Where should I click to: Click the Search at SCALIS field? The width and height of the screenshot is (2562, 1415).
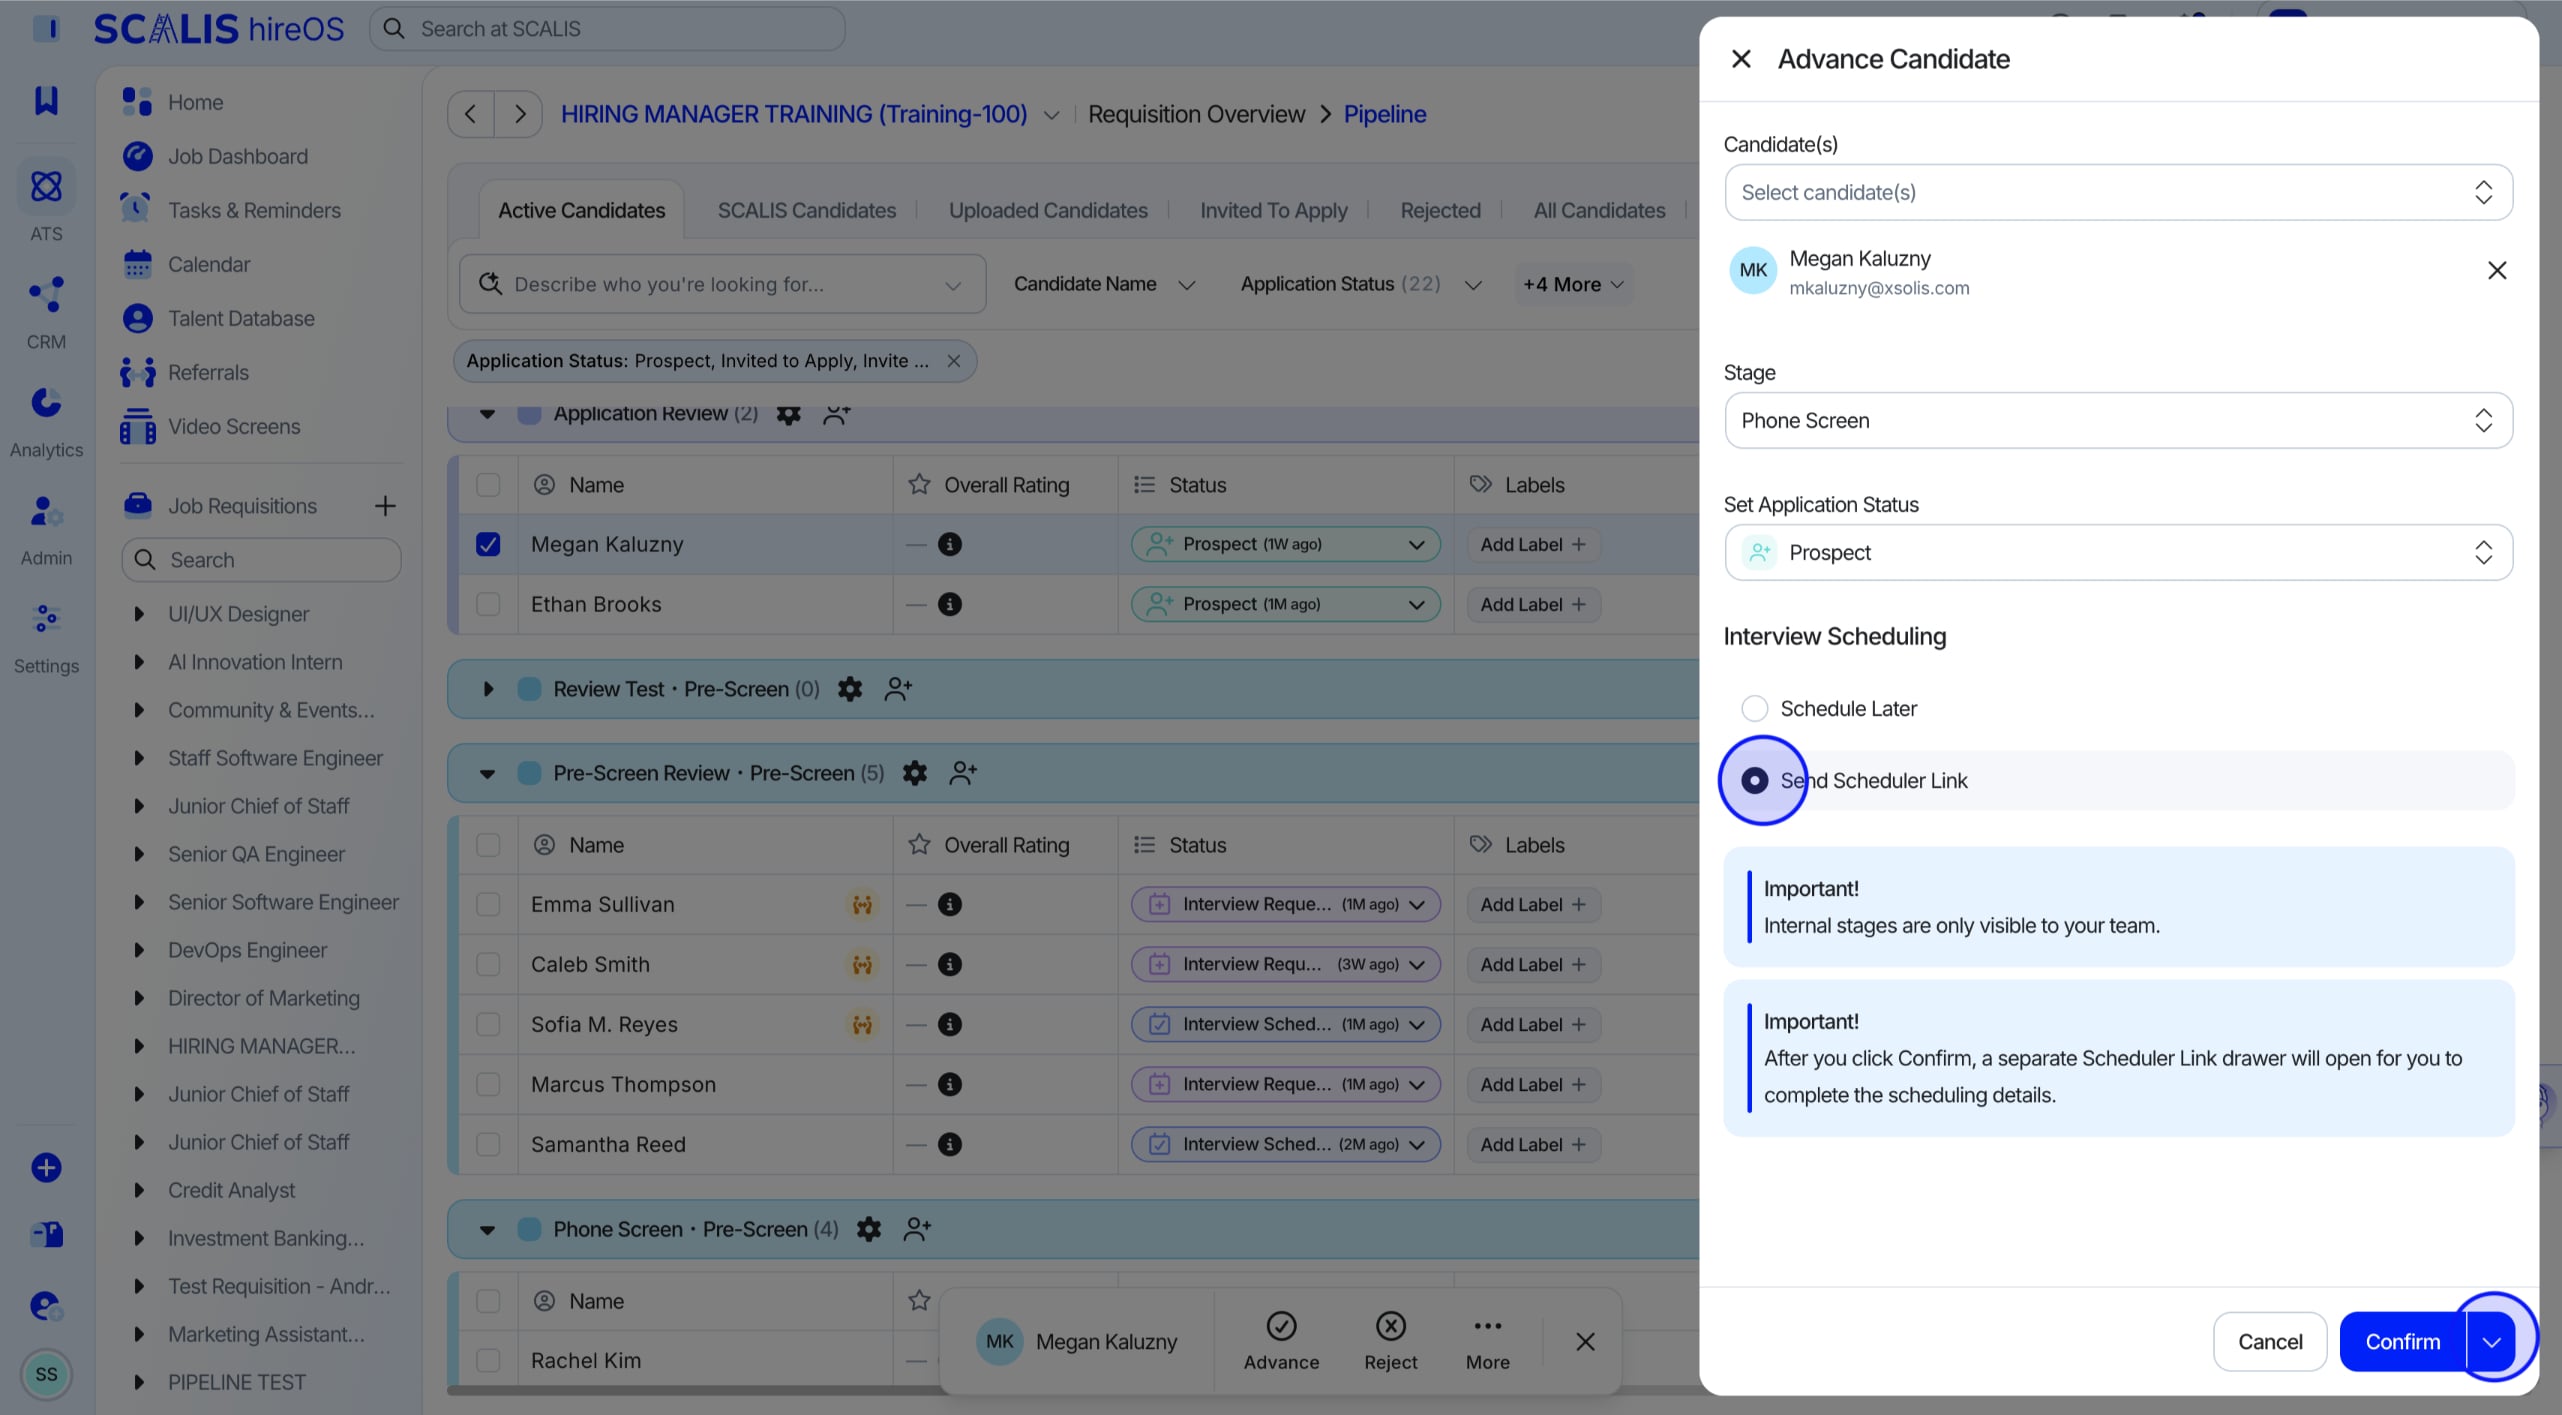(607, 29)
